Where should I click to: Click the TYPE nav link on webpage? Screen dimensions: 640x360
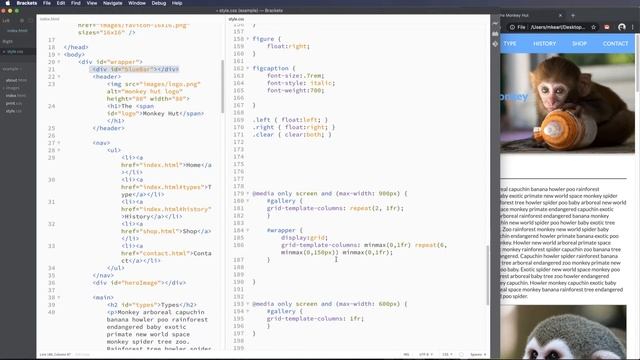pyautogui.click(x=509, y=43)
